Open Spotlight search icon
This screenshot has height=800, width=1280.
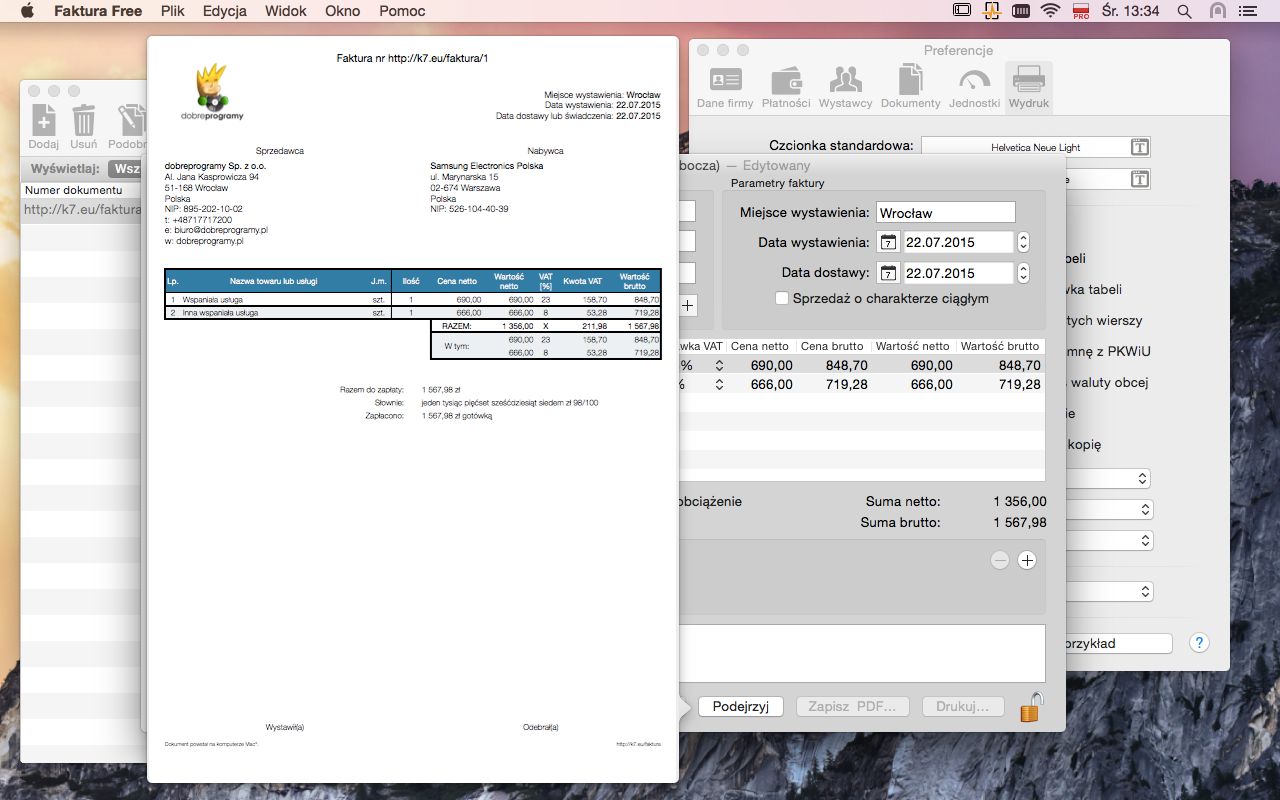(1185, 11)
